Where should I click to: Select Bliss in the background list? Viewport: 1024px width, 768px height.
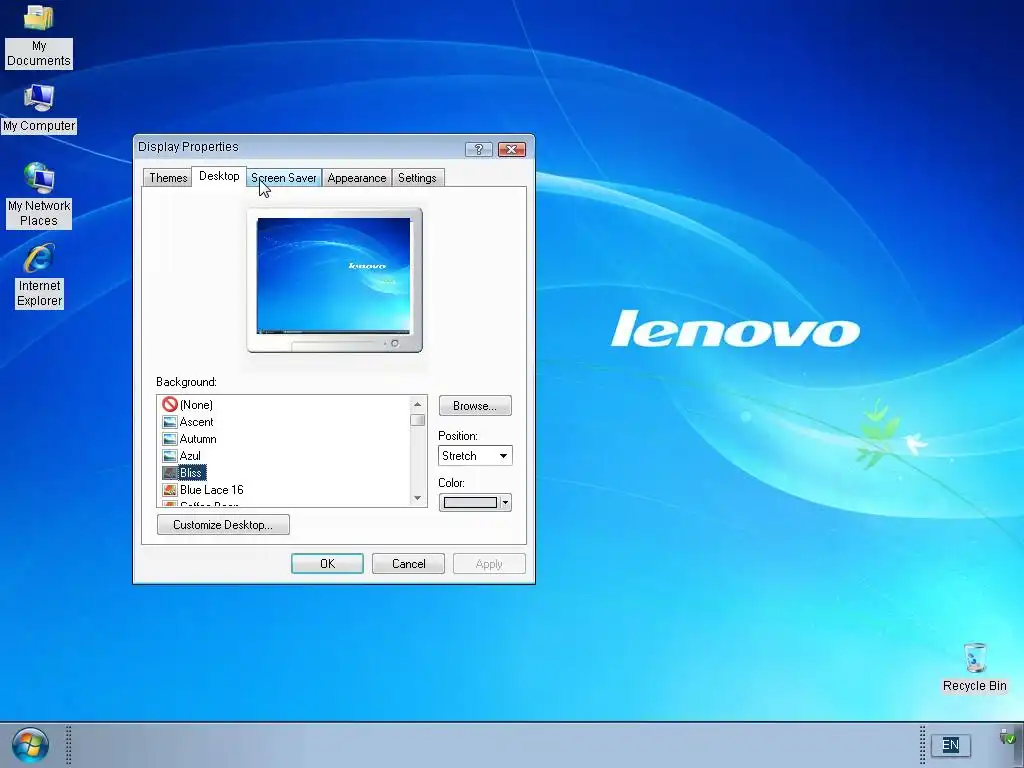coord(191,473)
